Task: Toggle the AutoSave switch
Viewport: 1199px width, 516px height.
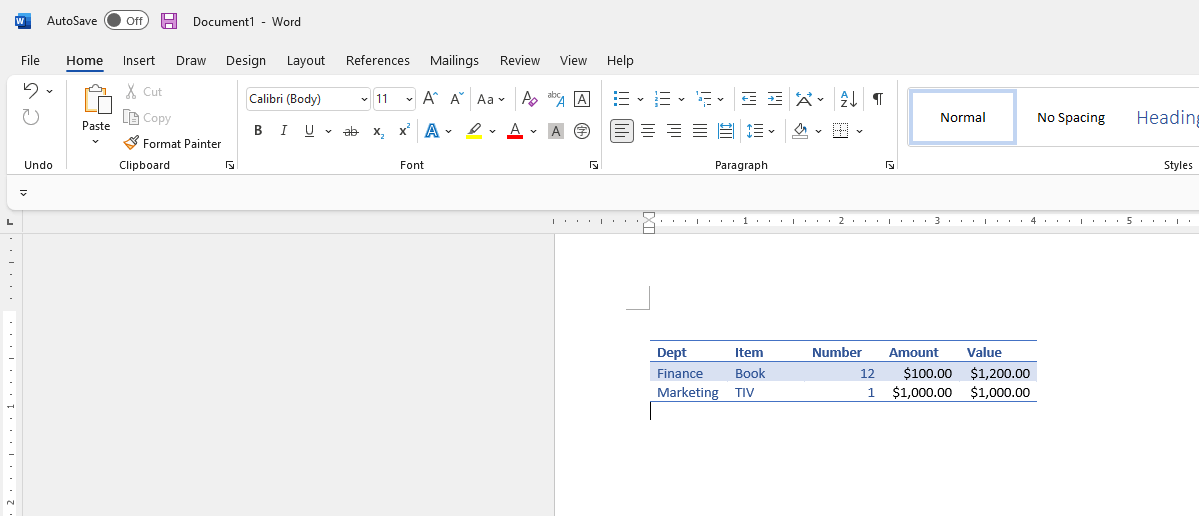Action: 126,21
